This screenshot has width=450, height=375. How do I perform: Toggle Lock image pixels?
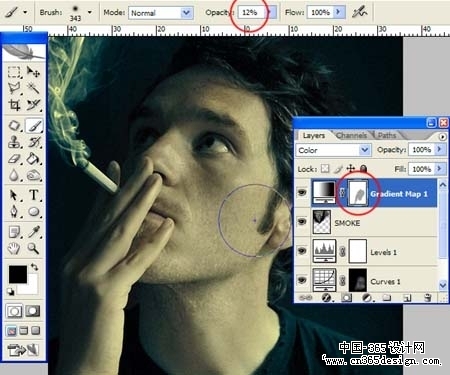(338, 169)
